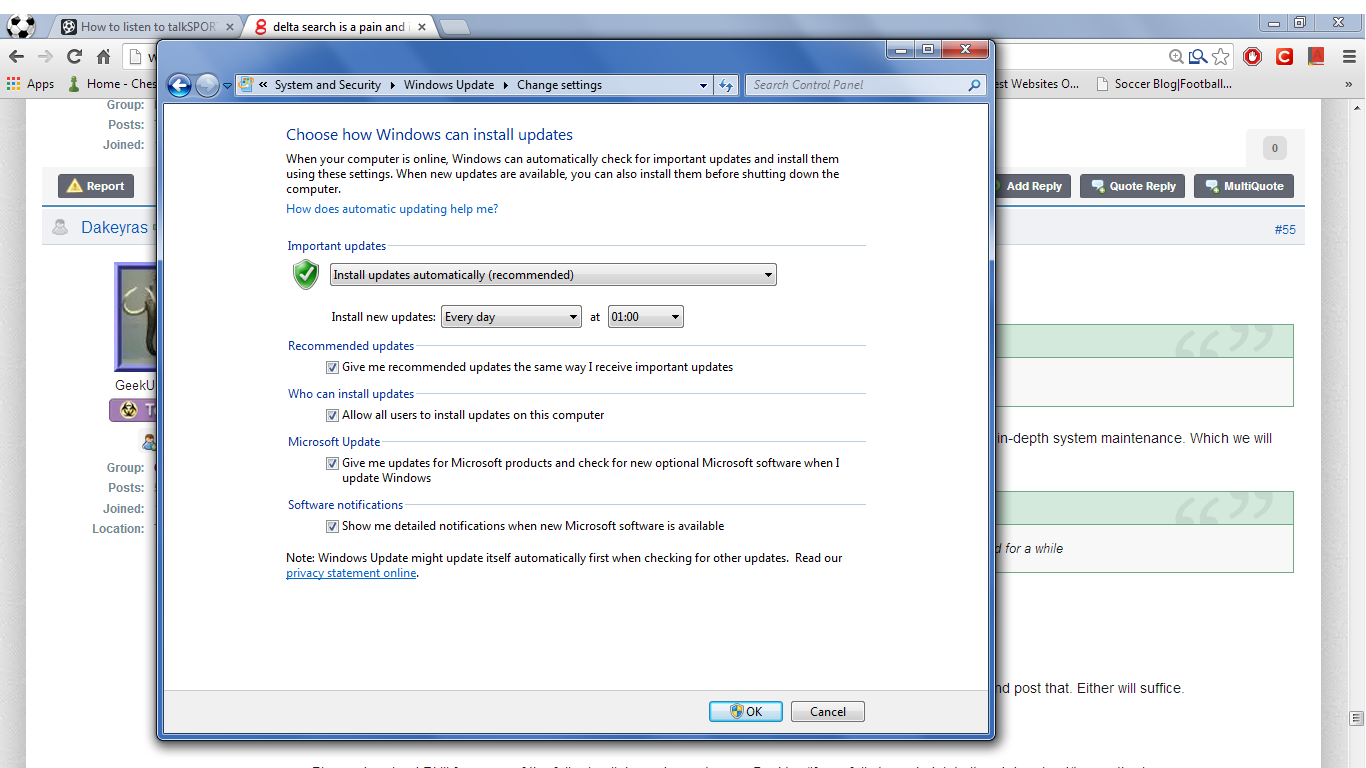Image resolution: width=1366 pixels, height=768 pixels.
Task: Open the Apps bookmark shortcut
Action: pos(30,84)
